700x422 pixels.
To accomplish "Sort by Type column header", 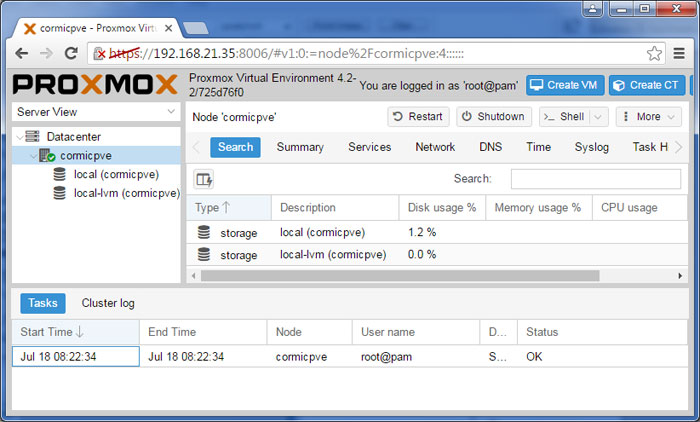I will tap(229, 208).
